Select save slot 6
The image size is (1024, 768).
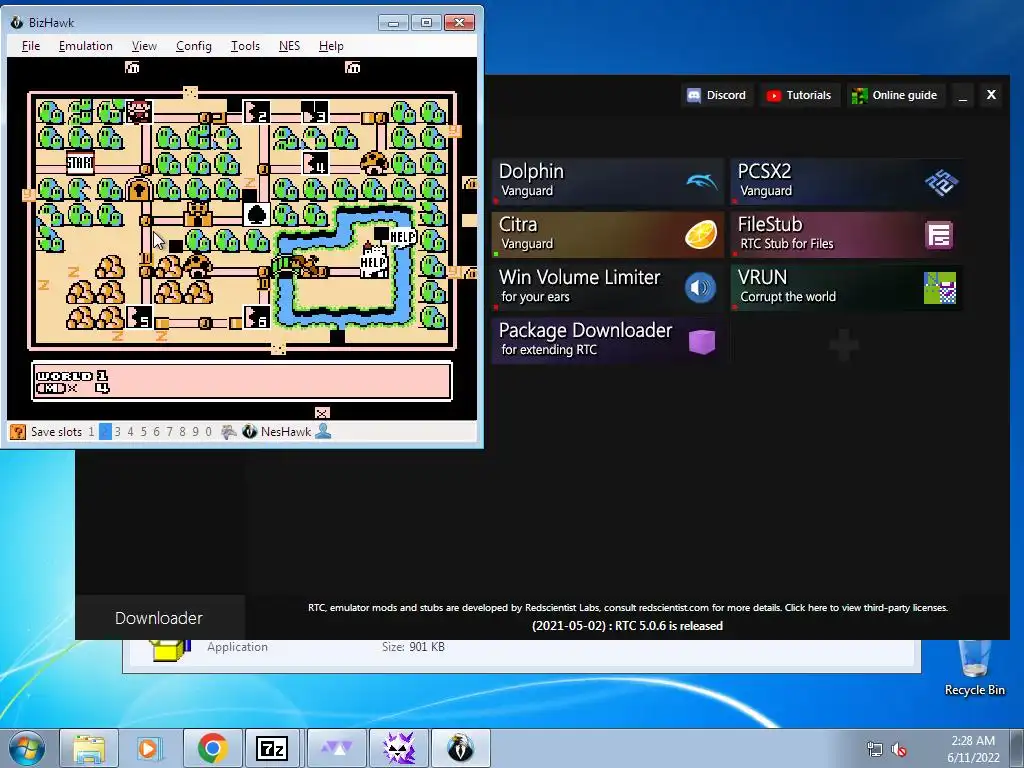click(156, 432)
